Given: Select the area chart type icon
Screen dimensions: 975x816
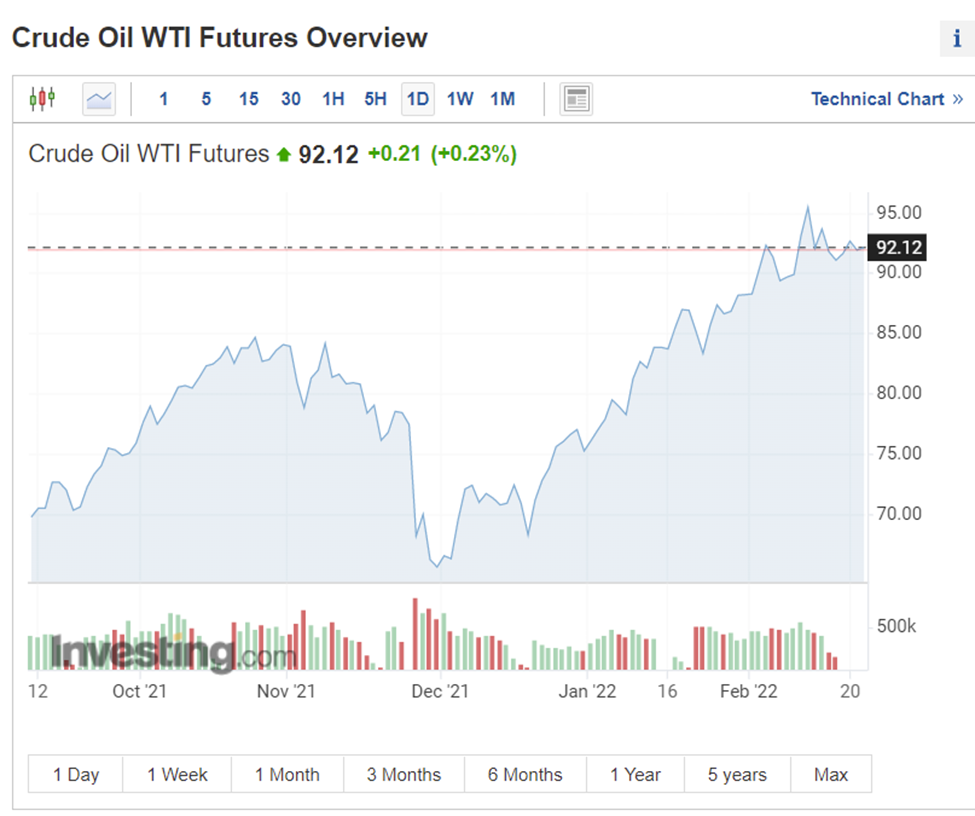Looking at the screenshot, I should [99, 98].
